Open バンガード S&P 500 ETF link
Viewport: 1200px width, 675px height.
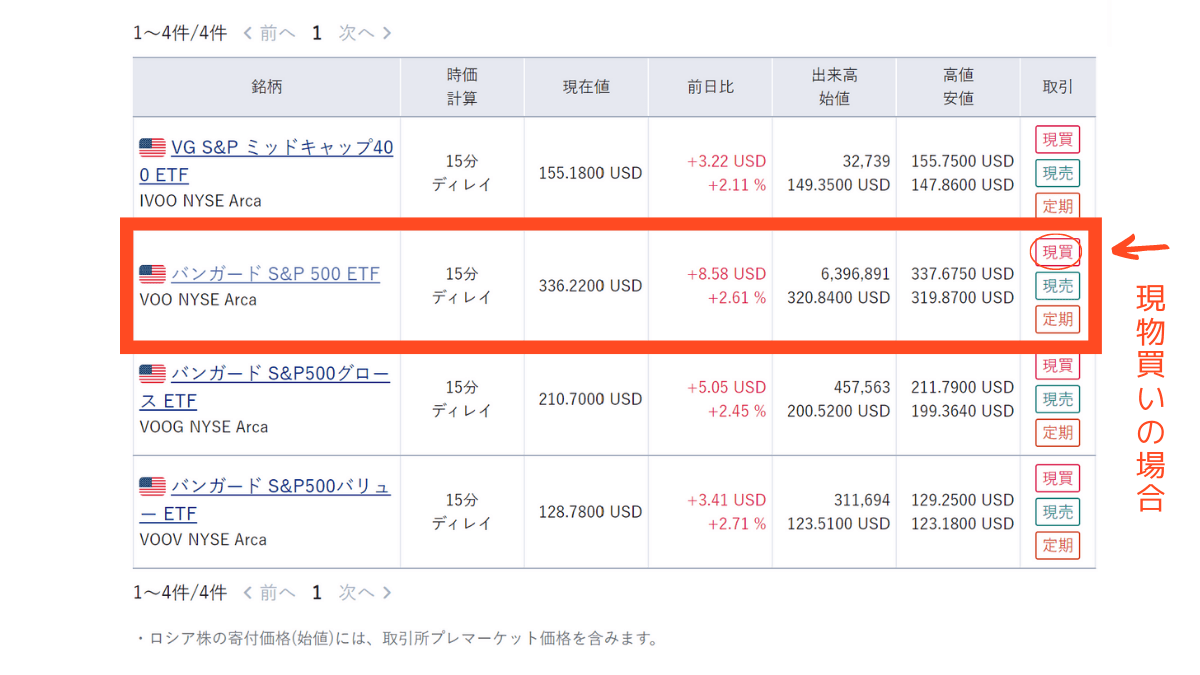click(275, 273)
